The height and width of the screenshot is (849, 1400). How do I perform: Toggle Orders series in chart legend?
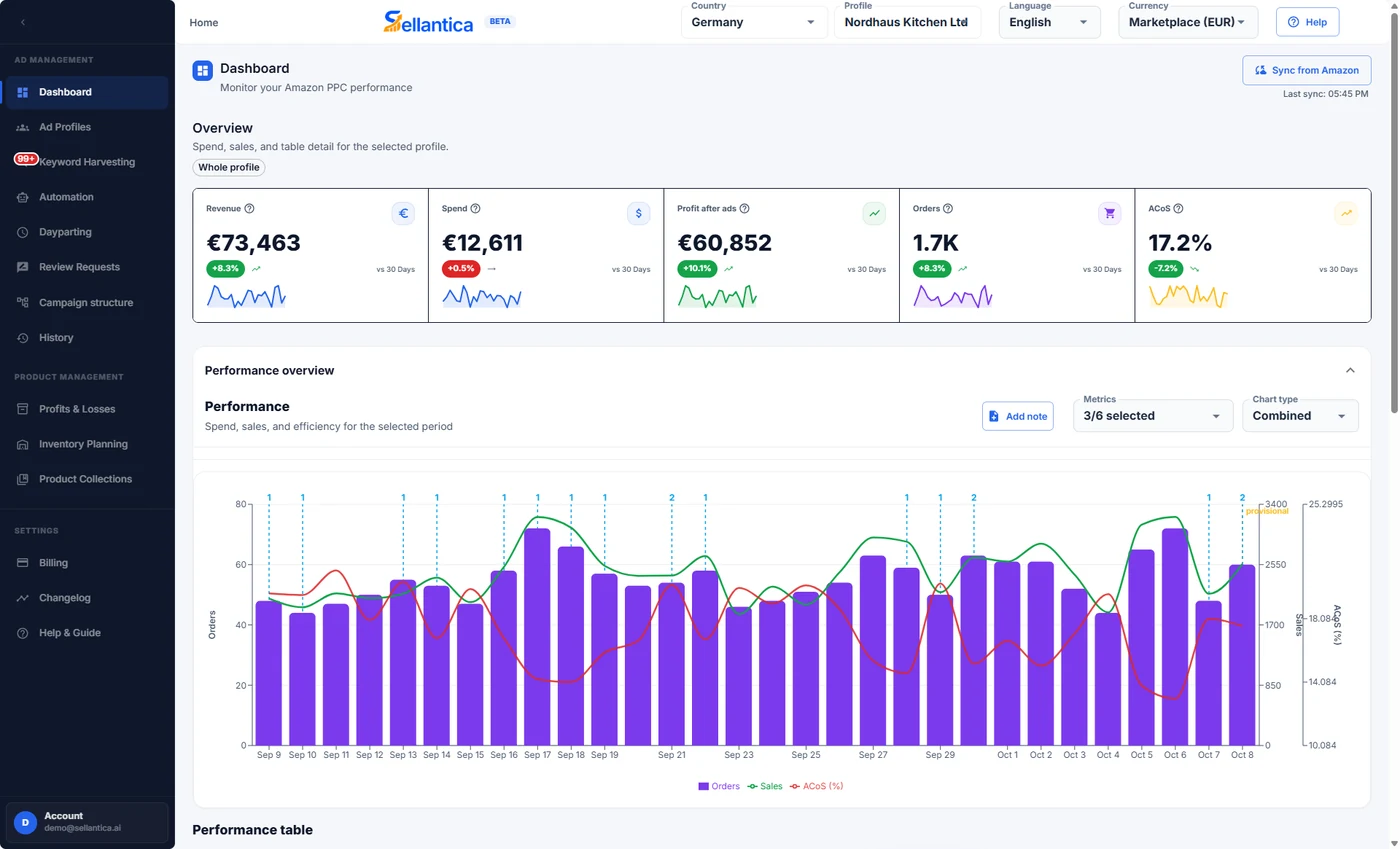coord(719,786)
